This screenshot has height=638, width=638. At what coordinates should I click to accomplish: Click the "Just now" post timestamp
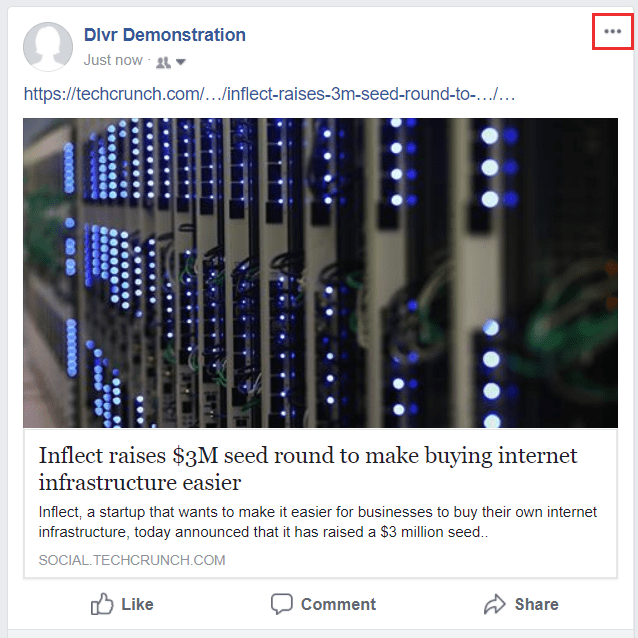pyautogui.click(x=113, y=60)
